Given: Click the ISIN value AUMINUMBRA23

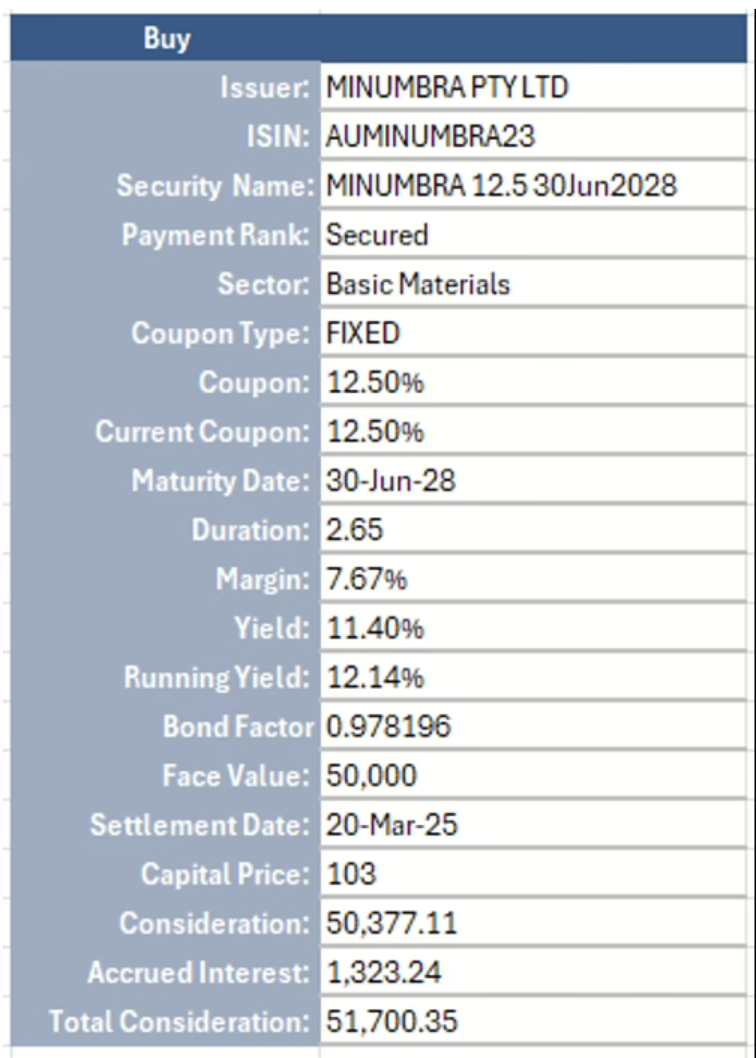Looking at the screenshot, I should pyautogui.click(x=424, y=137).
